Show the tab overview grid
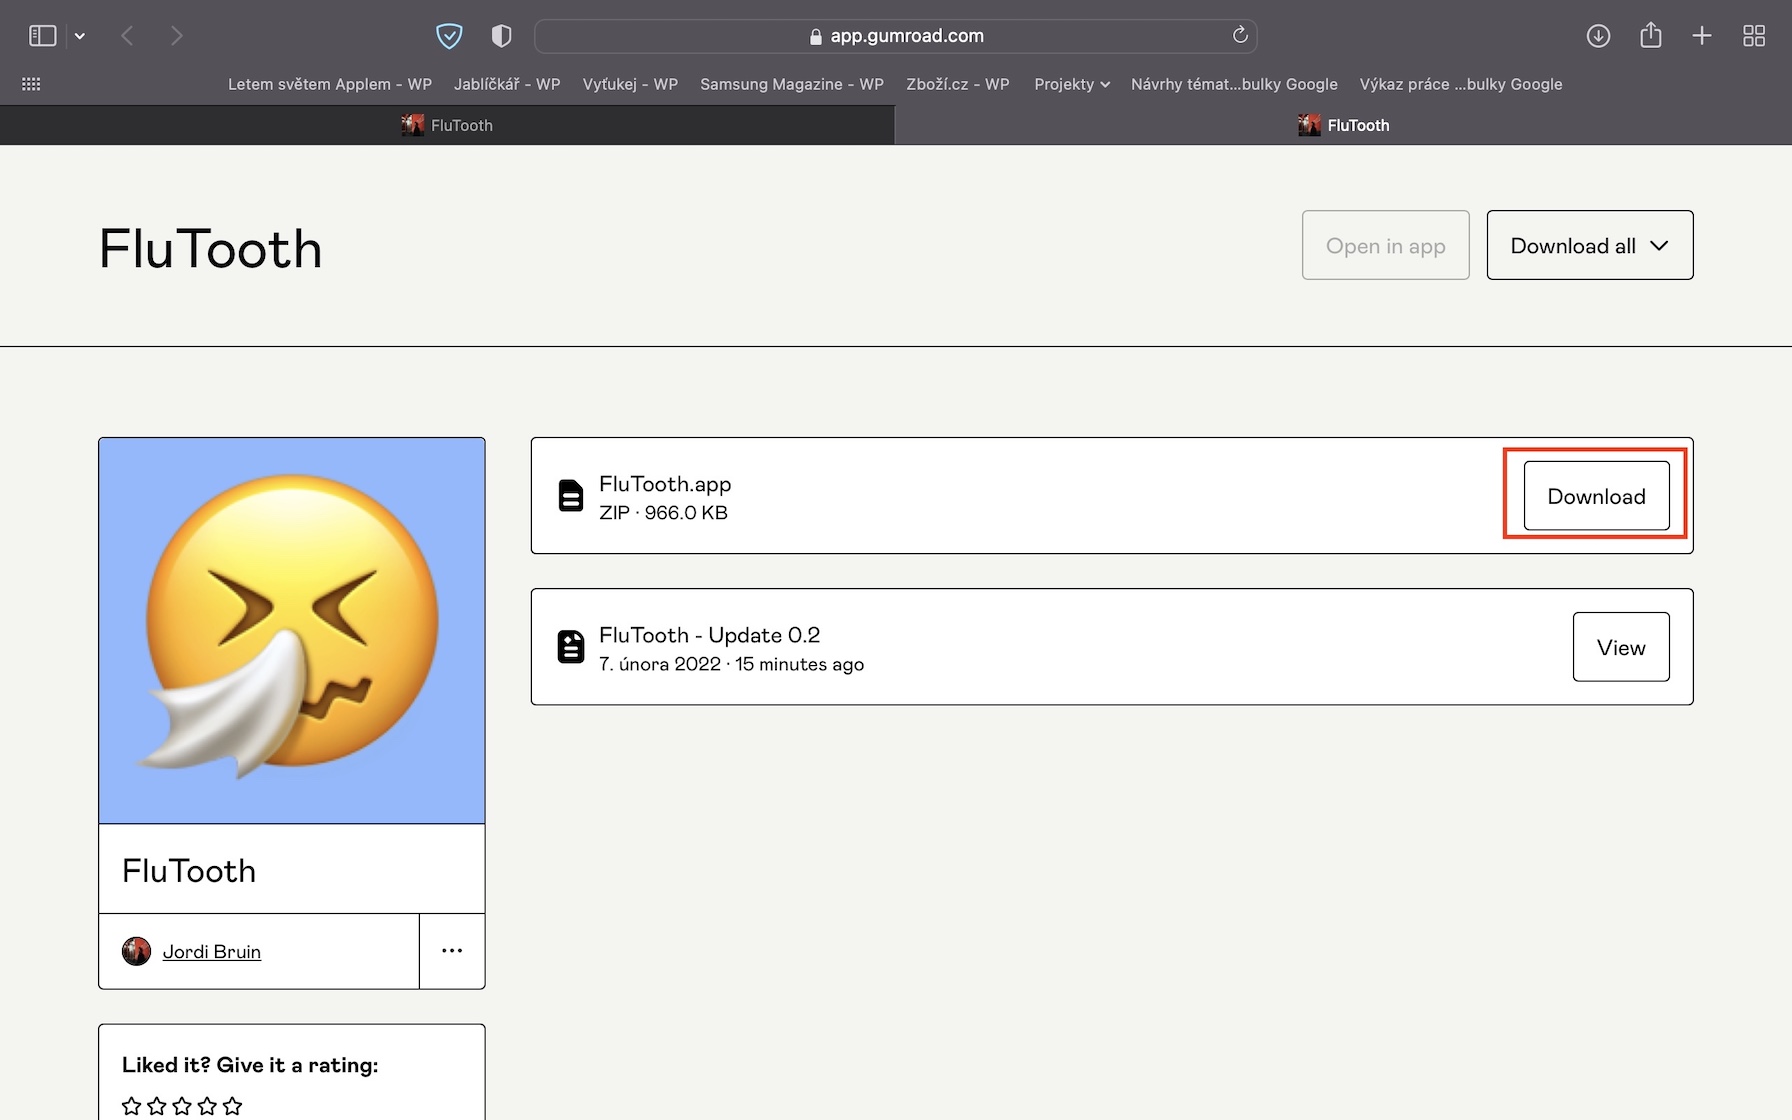The image size is (1792, 1120). coord(1754,36)
